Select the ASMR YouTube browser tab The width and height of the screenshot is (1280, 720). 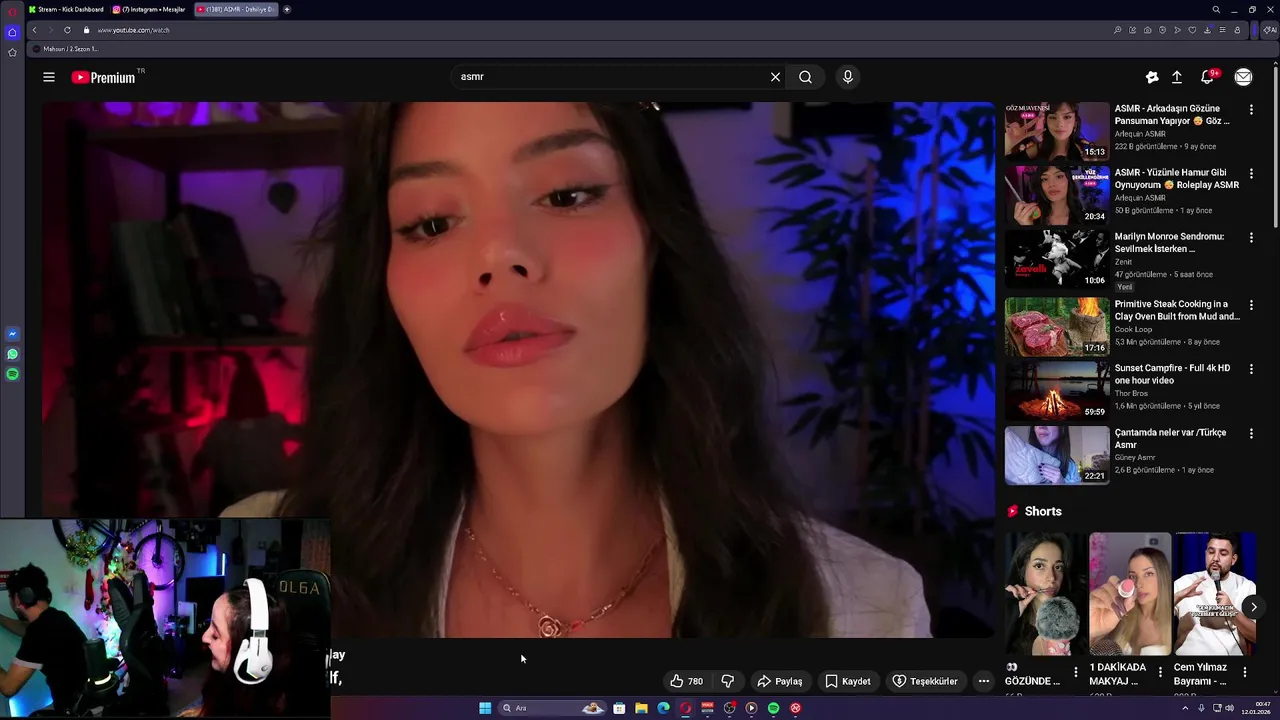[235, 9]
